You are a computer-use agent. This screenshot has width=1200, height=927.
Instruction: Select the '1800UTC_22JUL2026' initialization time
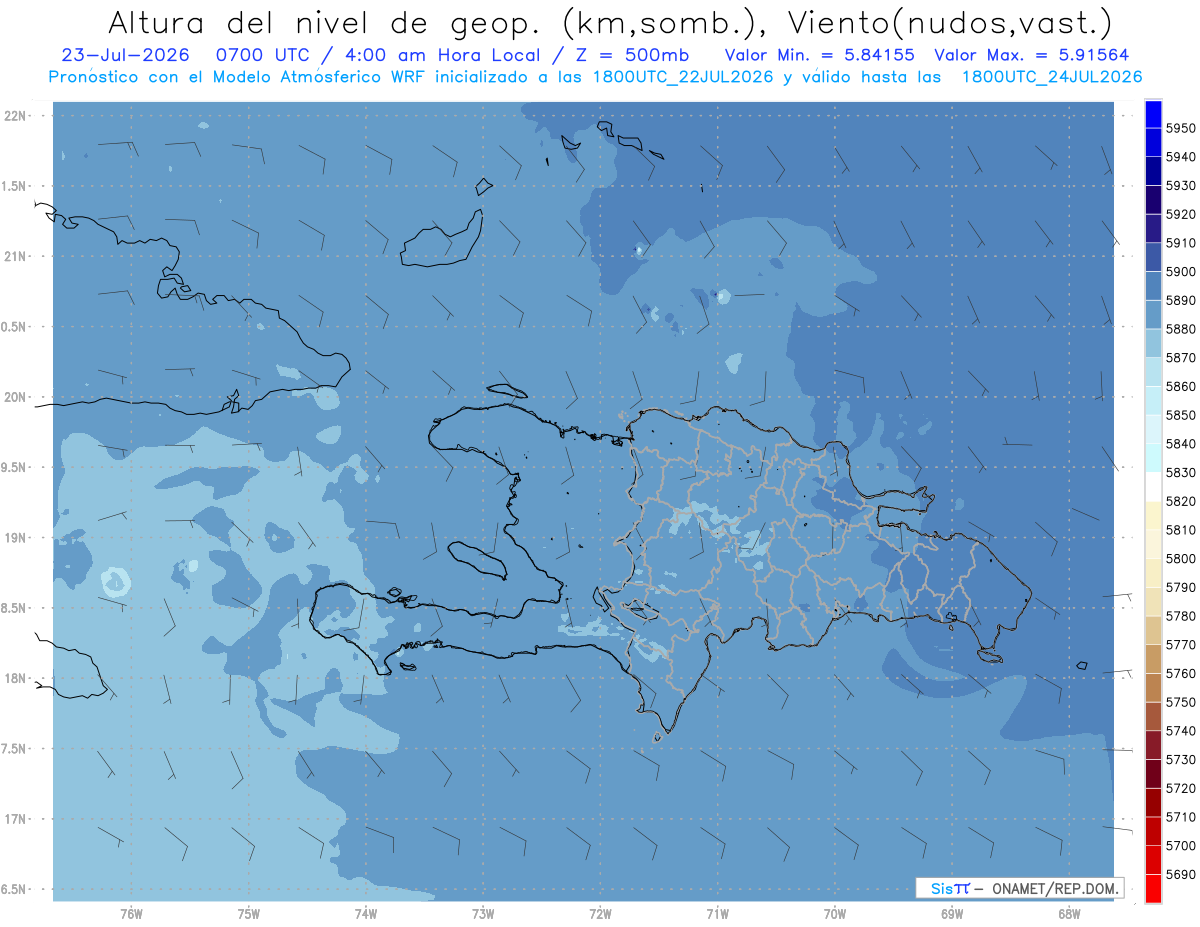click(x=683, y=77)
